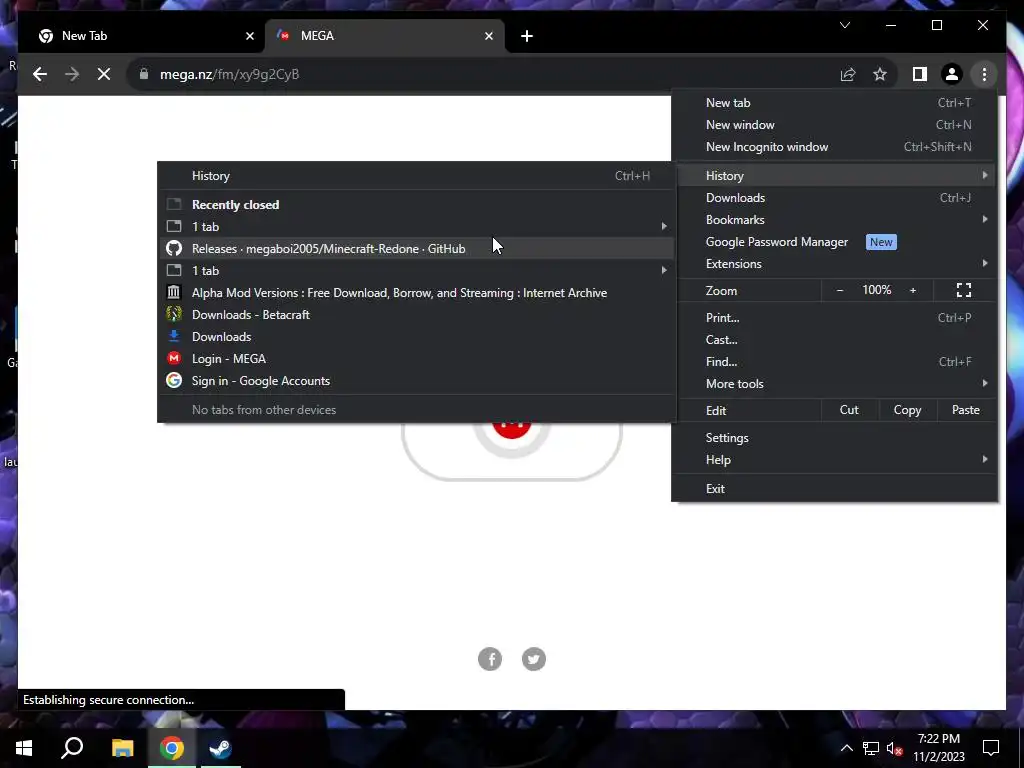This screenshot has height=768, width=1024.
Task: Click the browser back arrow
Action: coord(40,74)
